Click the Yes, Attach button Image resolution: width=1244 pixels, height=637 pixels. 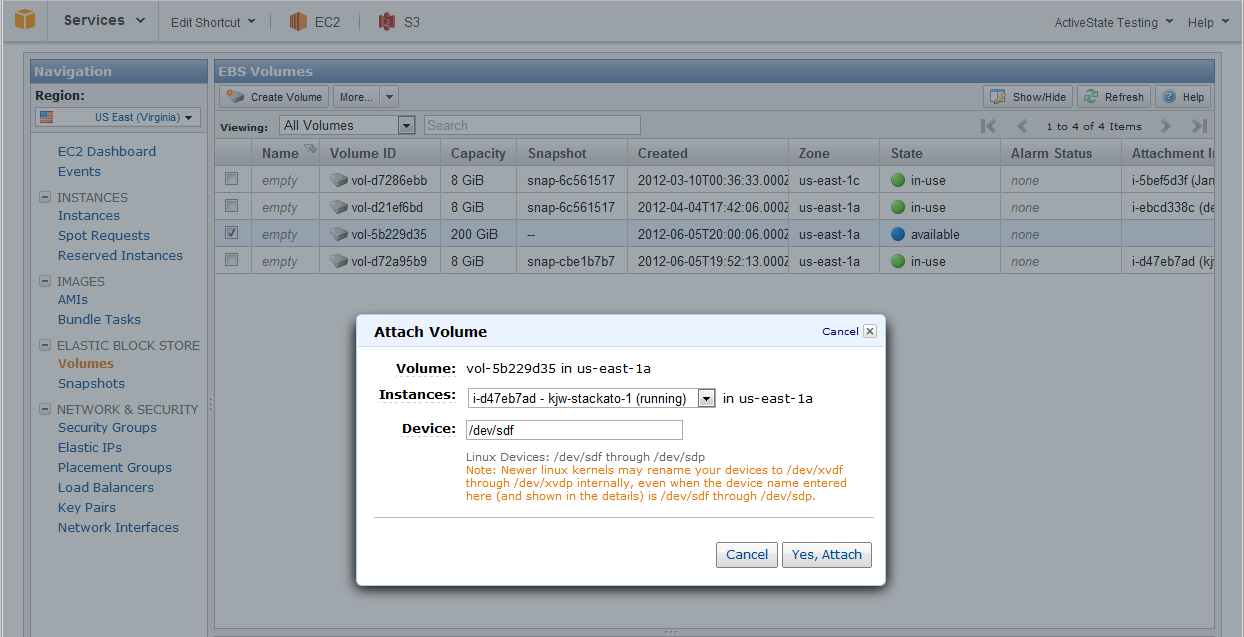pyautogui.click(x=826, y=555)
